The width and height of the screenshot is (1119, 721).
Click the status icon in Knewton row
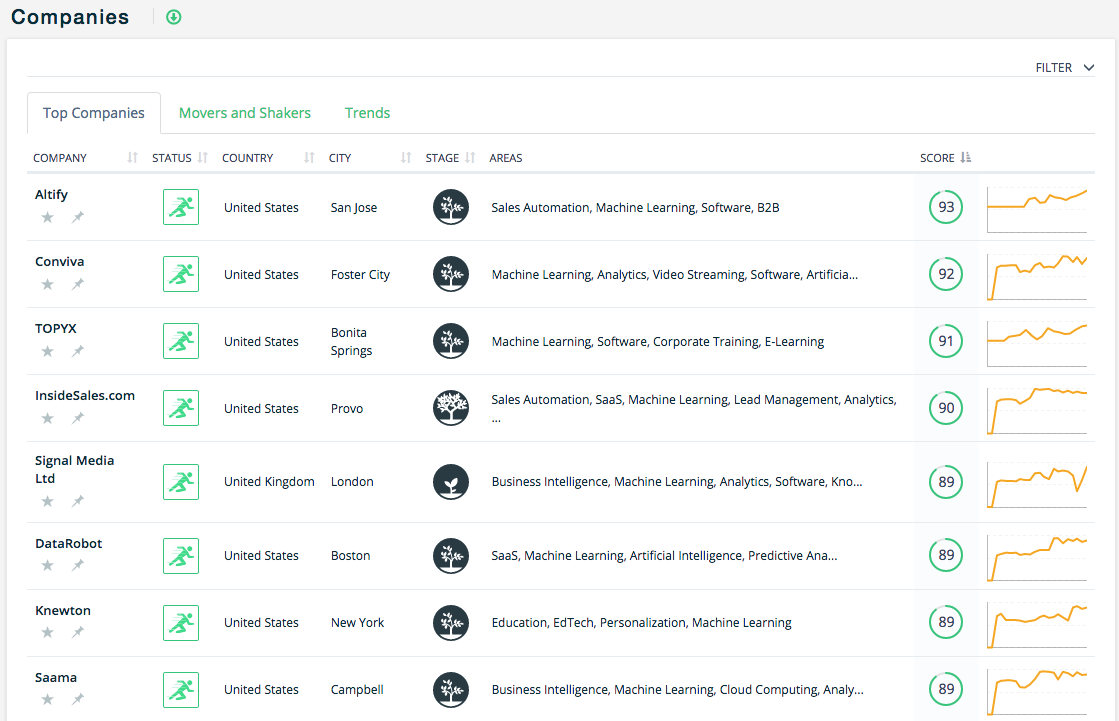(x=181, y=622)
